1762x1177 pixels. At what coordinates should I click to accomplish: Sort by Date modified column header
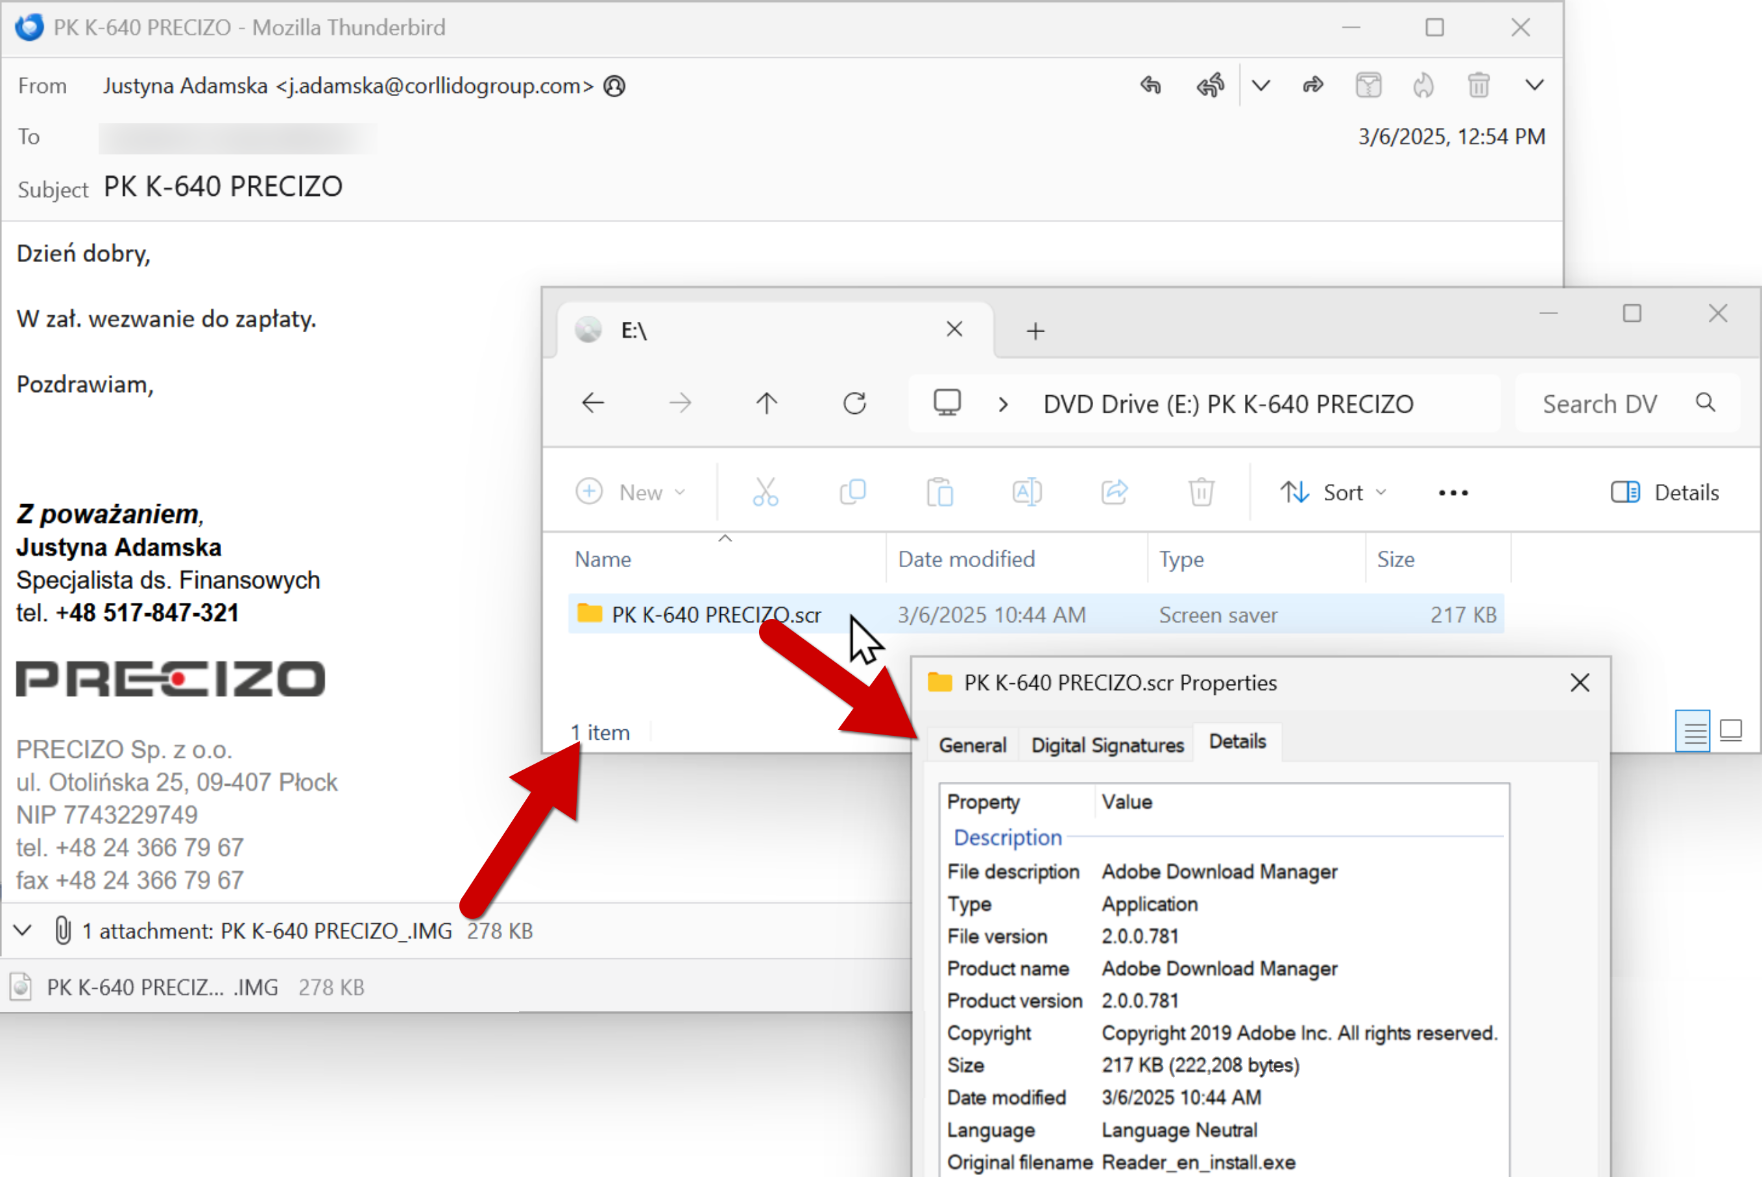click(966, 559)
